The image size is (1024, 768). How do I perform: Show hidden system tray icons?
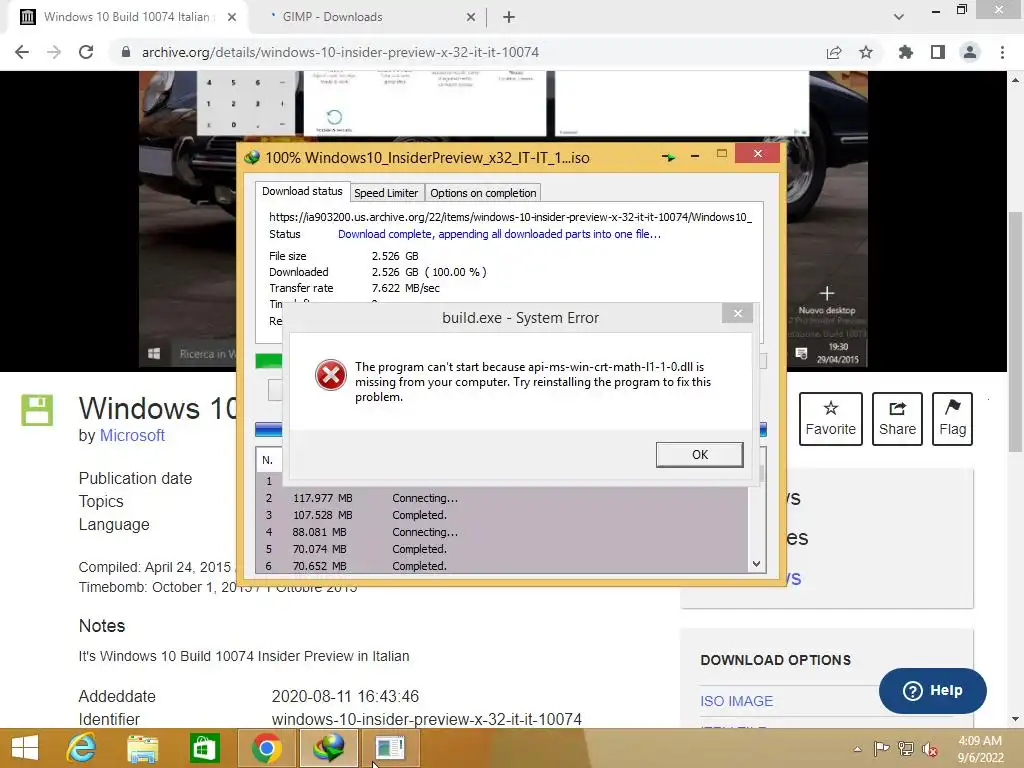(x=857, y=748)
